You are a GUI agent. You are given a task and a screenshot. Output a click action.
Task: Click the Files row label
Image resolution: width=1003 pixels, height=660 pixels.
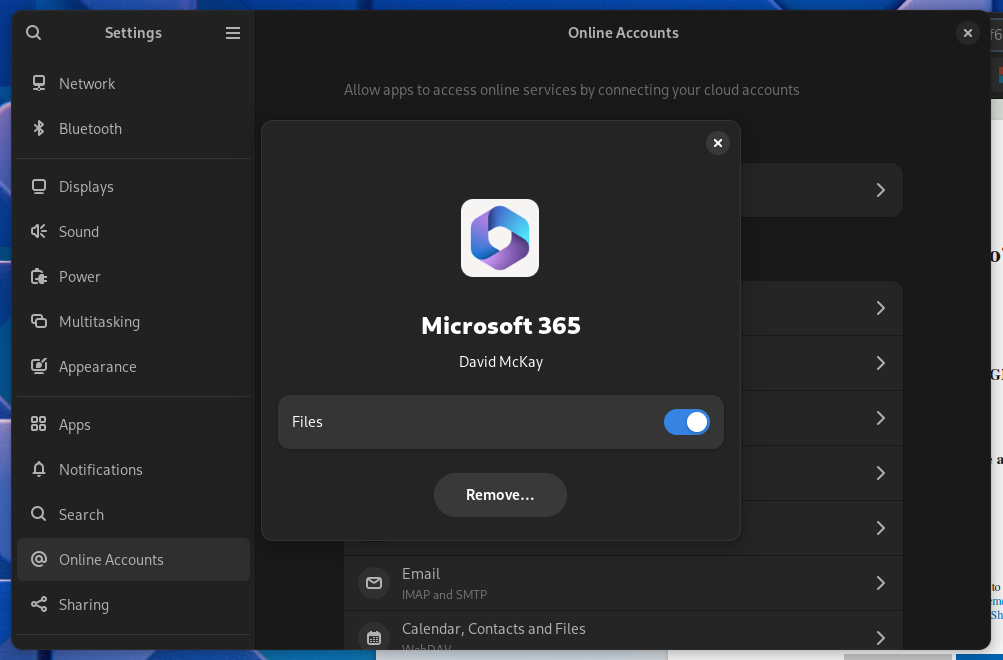[307, 422]
